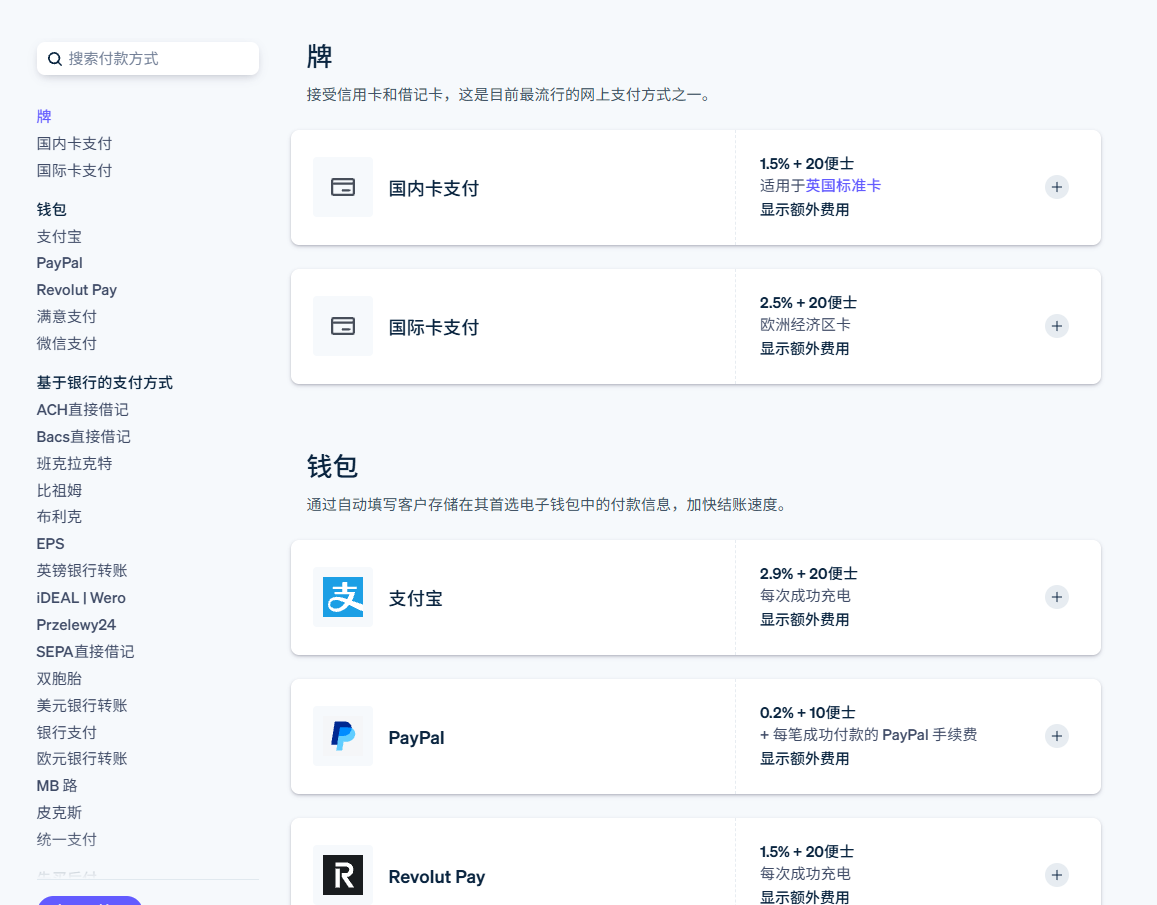Click the 0.2% + 10便士 fee text

pos(807,712)
